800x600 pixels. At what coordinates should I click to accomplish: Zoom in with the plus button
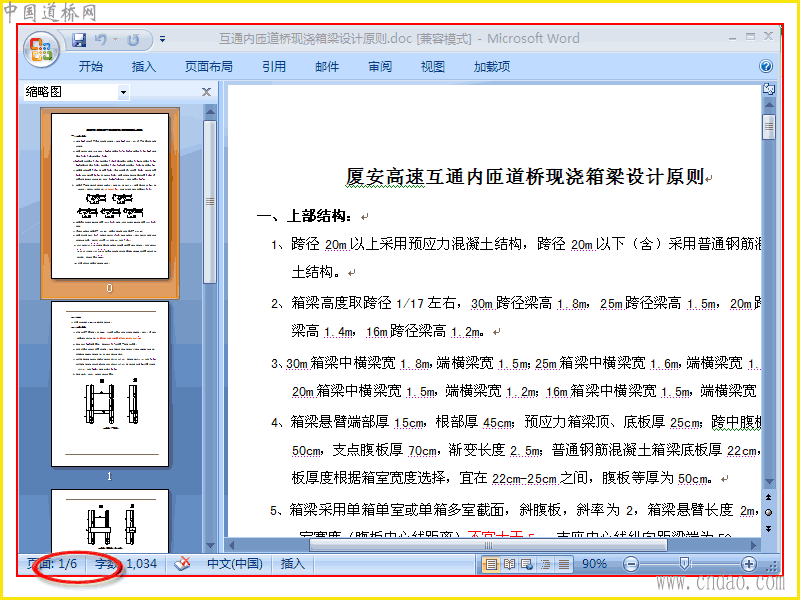point(748,564)
